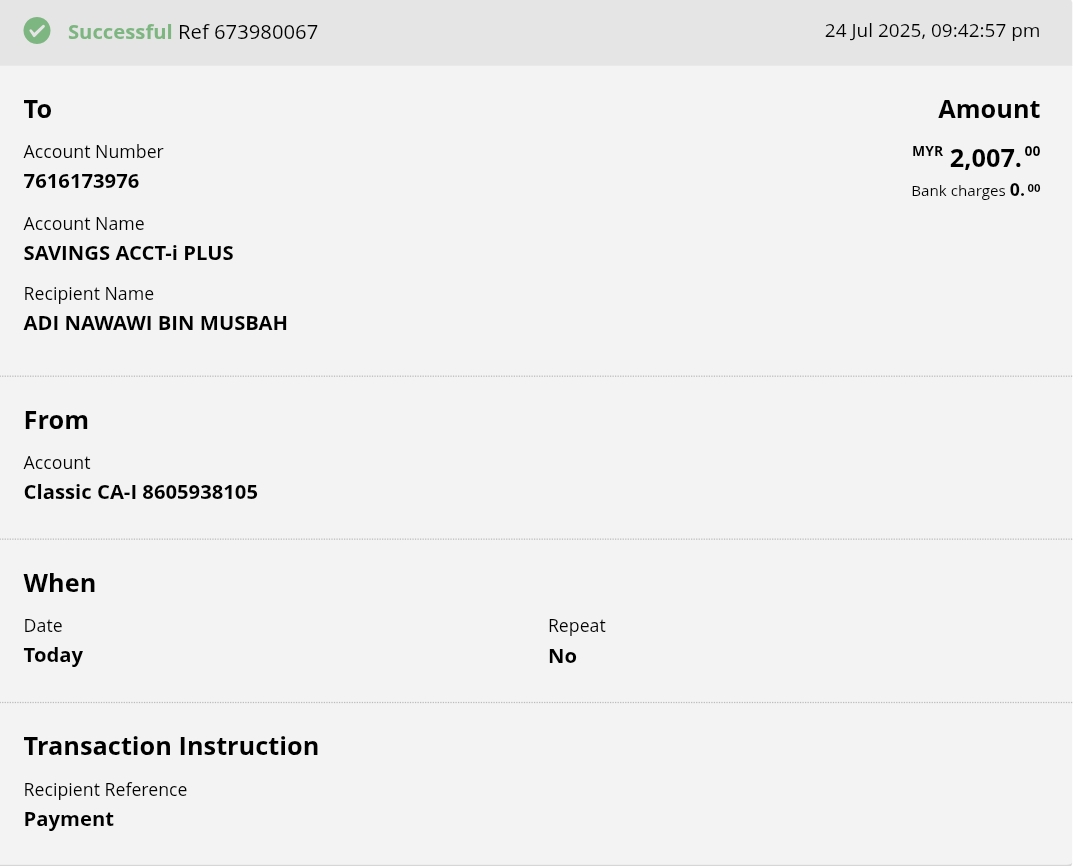This screenshot has height=866, width=1079.
Task: Click the Today date value
Action: [x=53, y=655]
